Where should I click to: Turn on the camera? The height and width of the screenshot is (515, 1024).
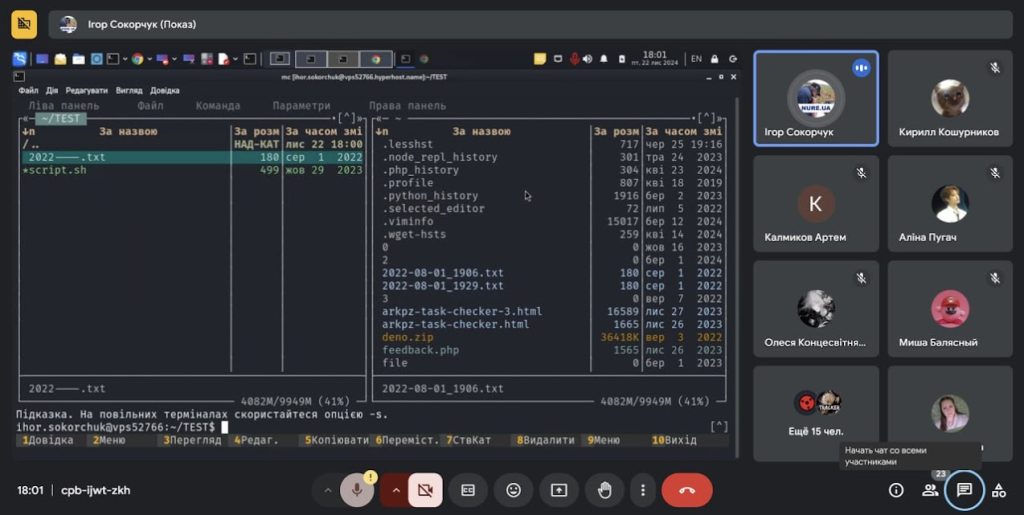point(425,490)
